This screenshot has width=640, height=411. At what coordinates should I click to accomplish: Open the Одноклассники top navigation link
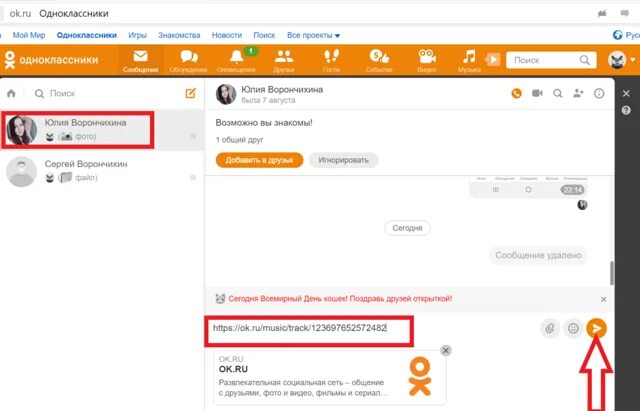click(87, 35)
